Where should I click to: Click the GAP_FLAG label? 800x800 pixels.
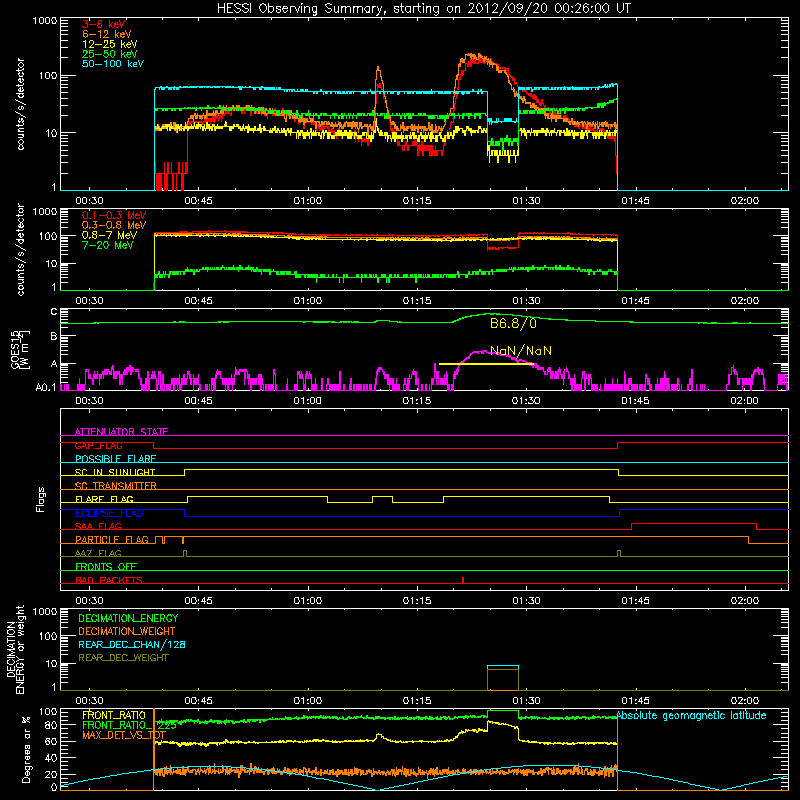(x=98, y=445)
